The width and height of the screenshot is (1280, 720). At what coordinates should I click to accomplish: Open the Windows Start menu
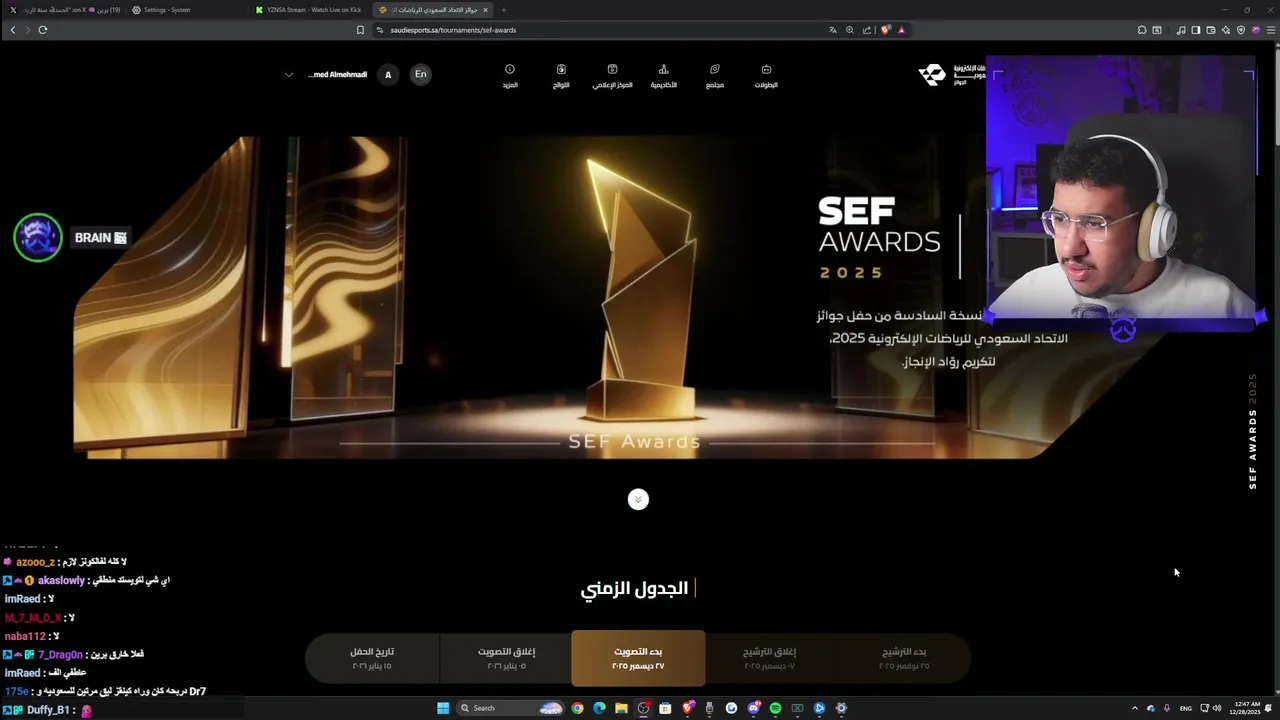point(443,708)
